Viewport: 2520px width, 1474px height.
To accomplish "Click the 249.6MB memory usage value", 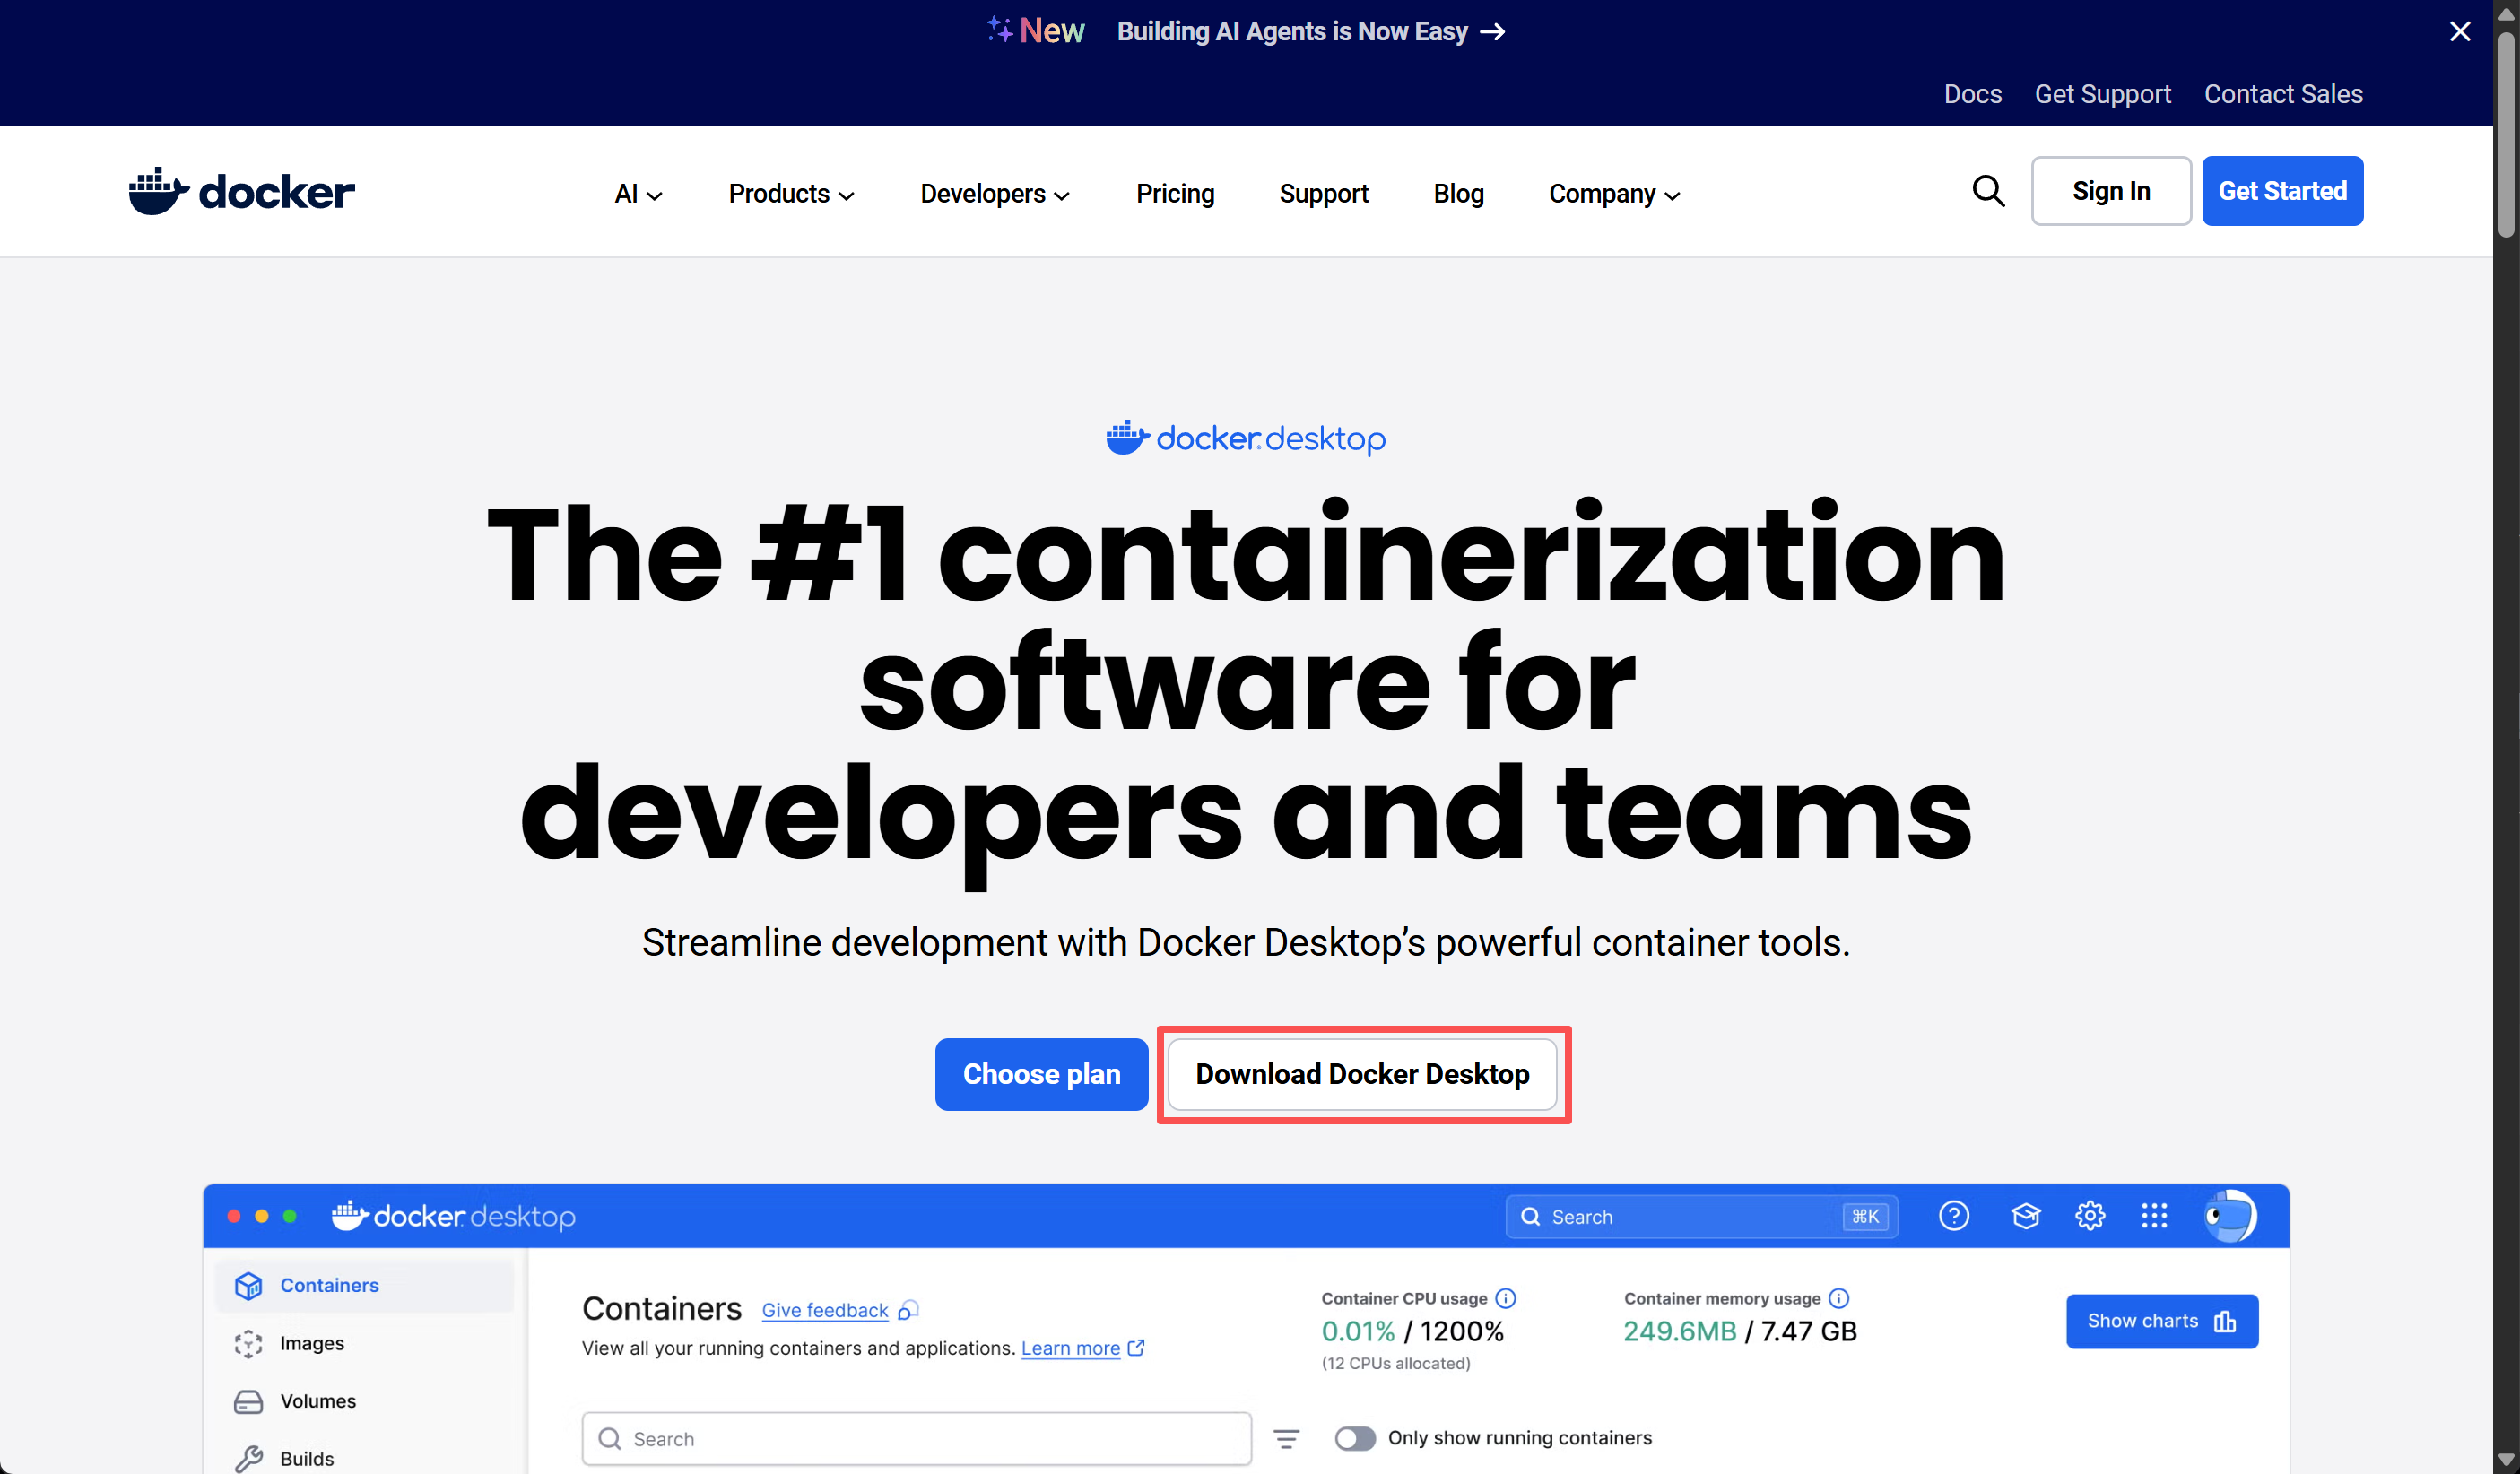I will point(1679,1331).
